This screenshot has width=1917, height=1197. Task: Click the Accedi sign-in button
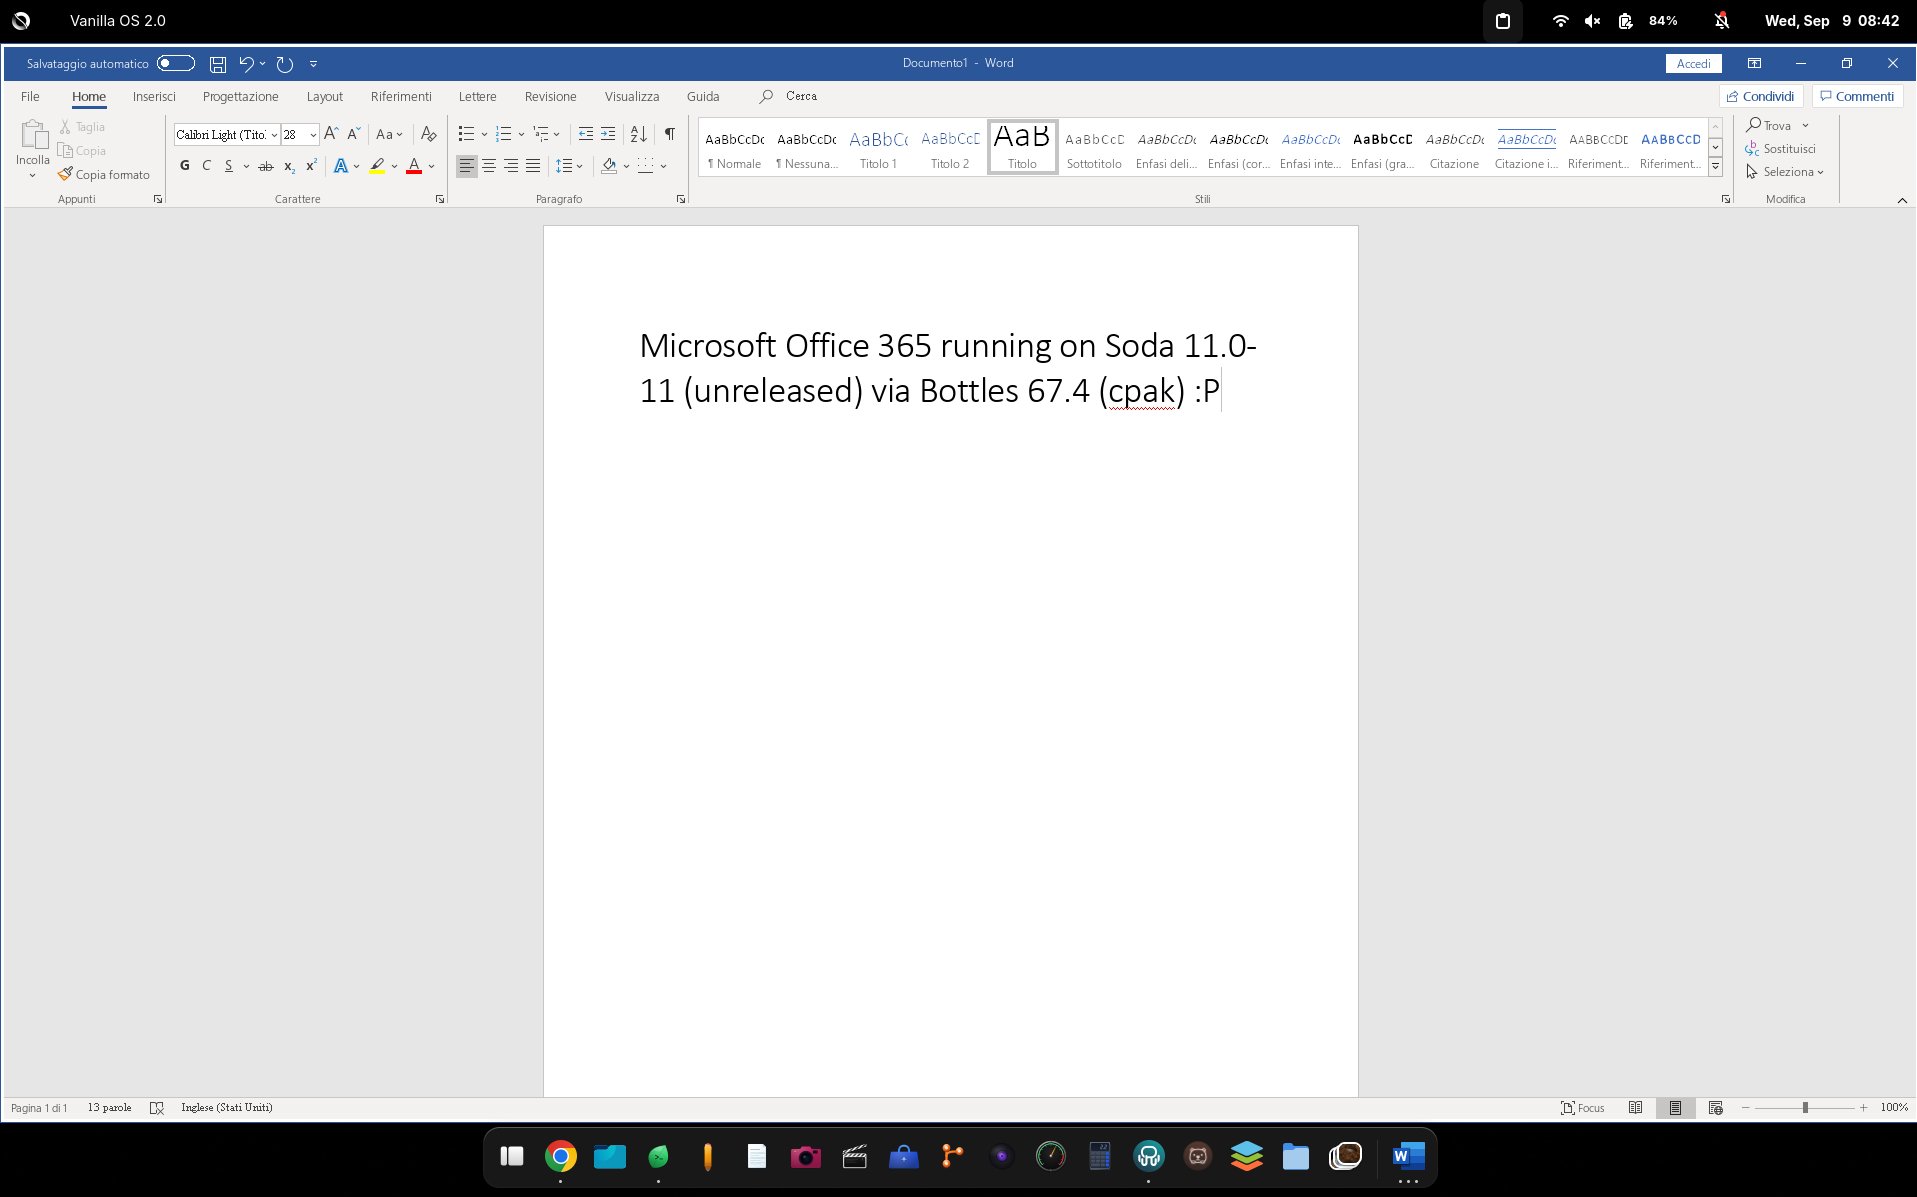(x=1693, y=63)
